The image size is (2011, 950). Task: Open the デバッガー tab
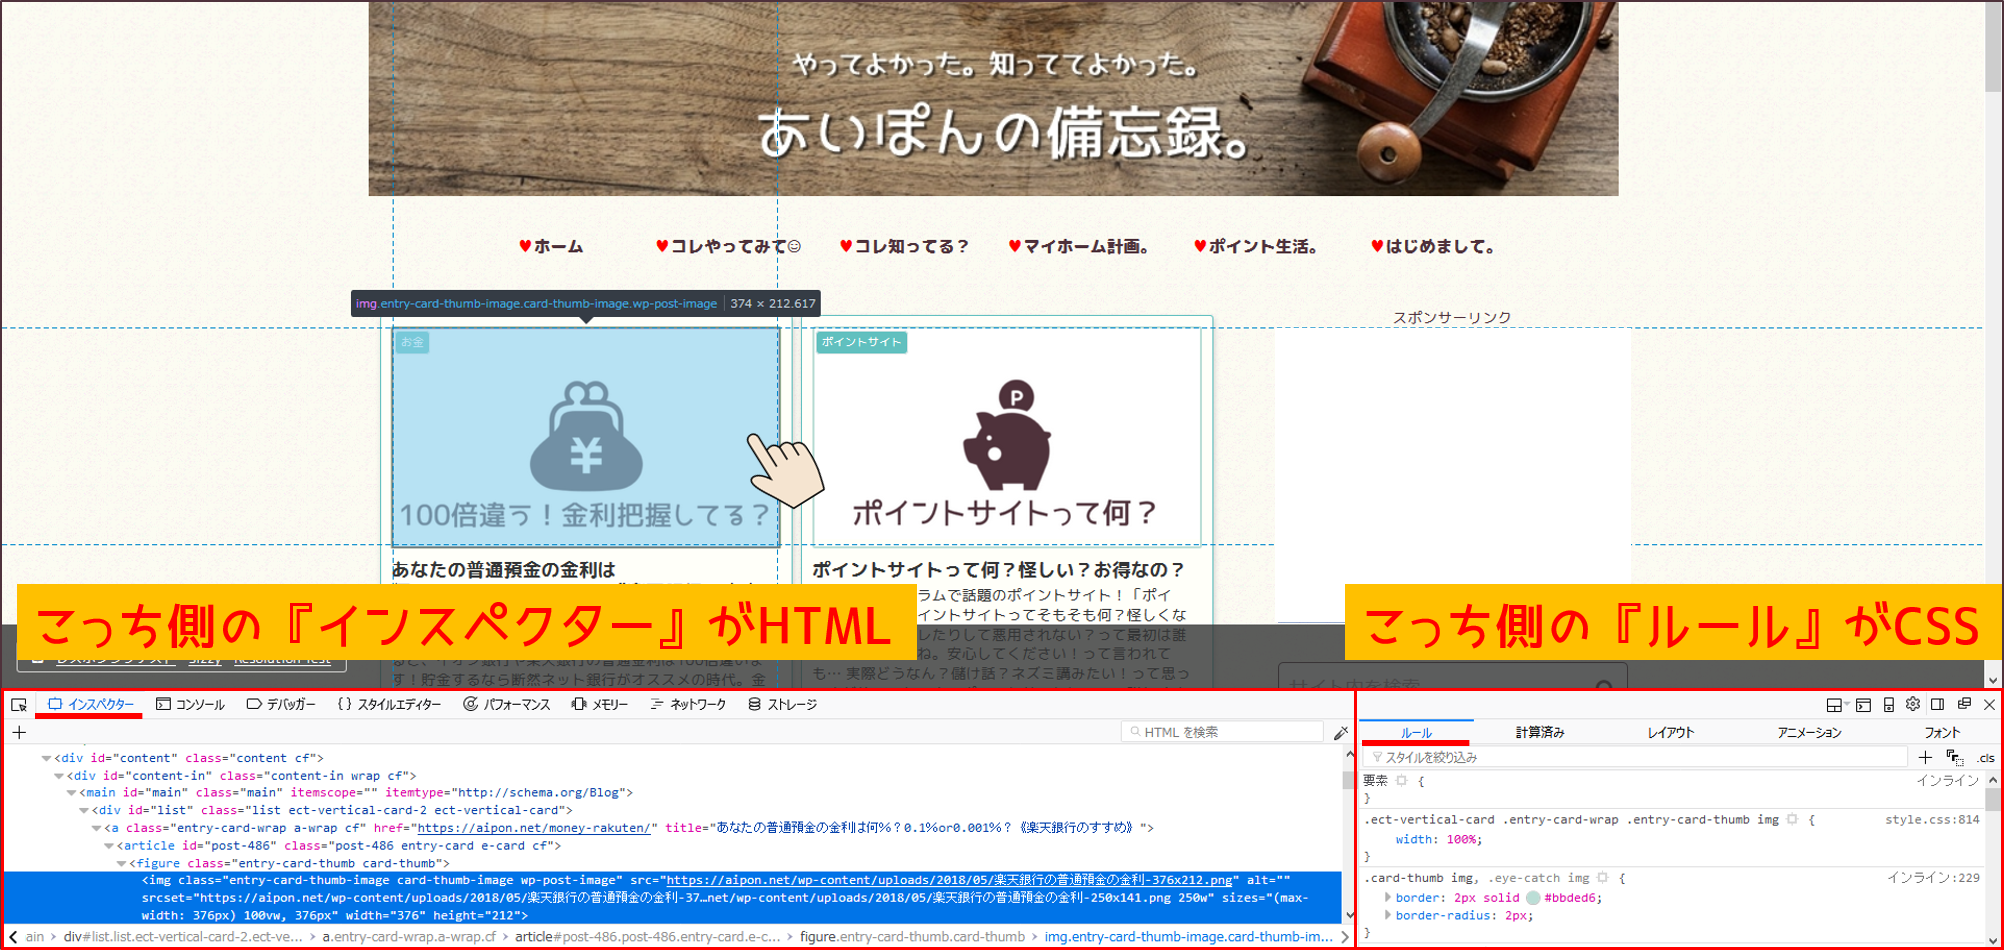[281, 705]
